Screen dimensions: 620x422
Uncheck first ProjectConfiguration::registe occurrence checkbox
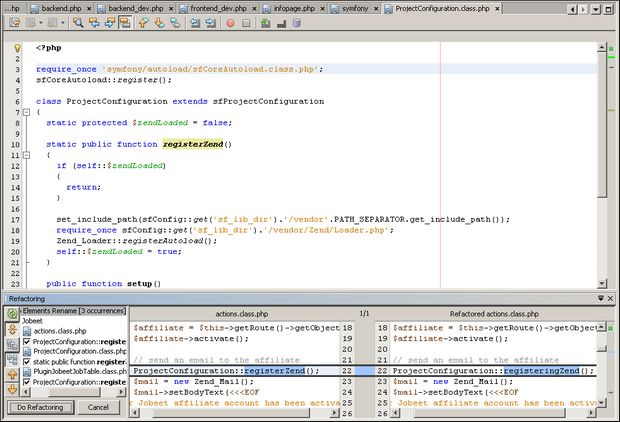pos(26,341)
